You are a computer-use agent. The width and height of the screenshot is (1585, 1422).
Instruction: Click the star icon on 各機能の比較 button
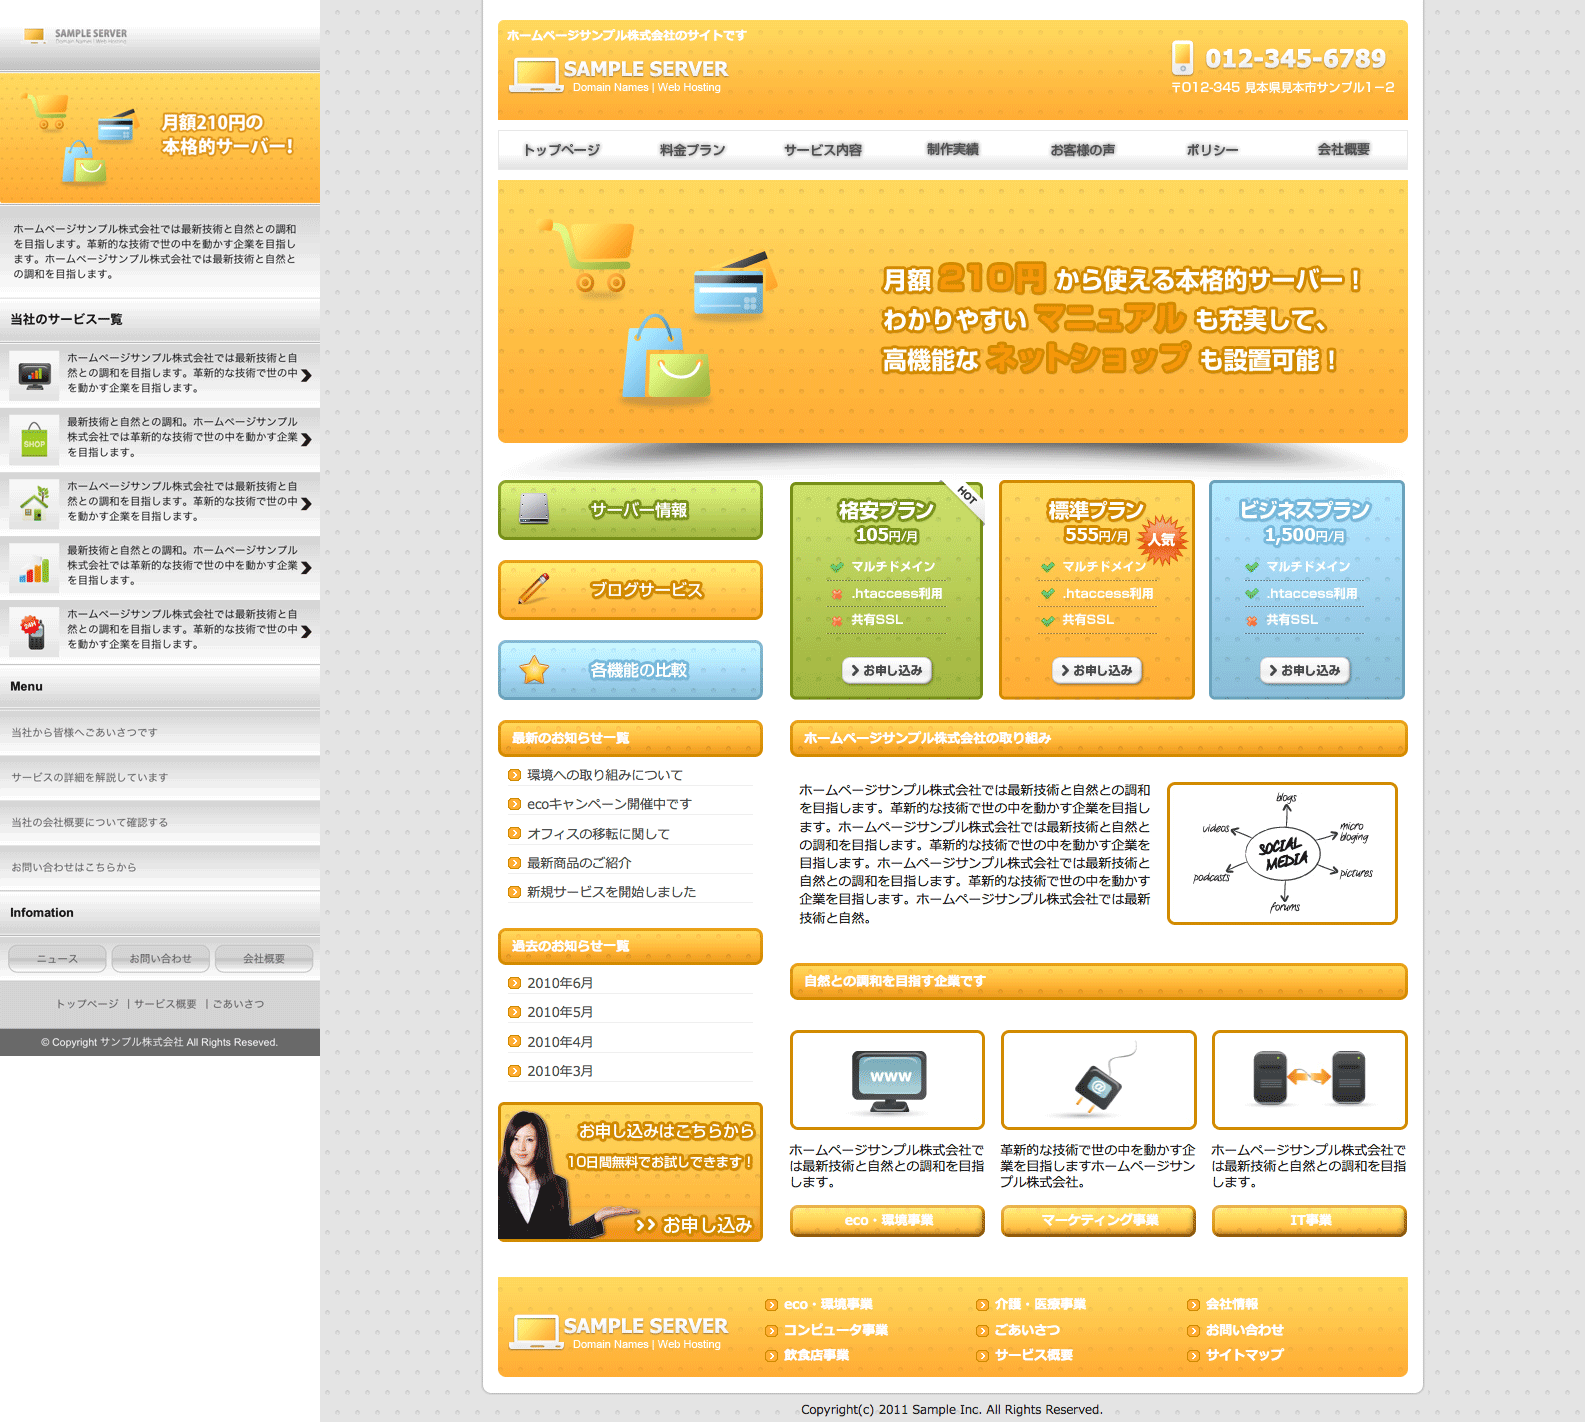coord(534,669)
